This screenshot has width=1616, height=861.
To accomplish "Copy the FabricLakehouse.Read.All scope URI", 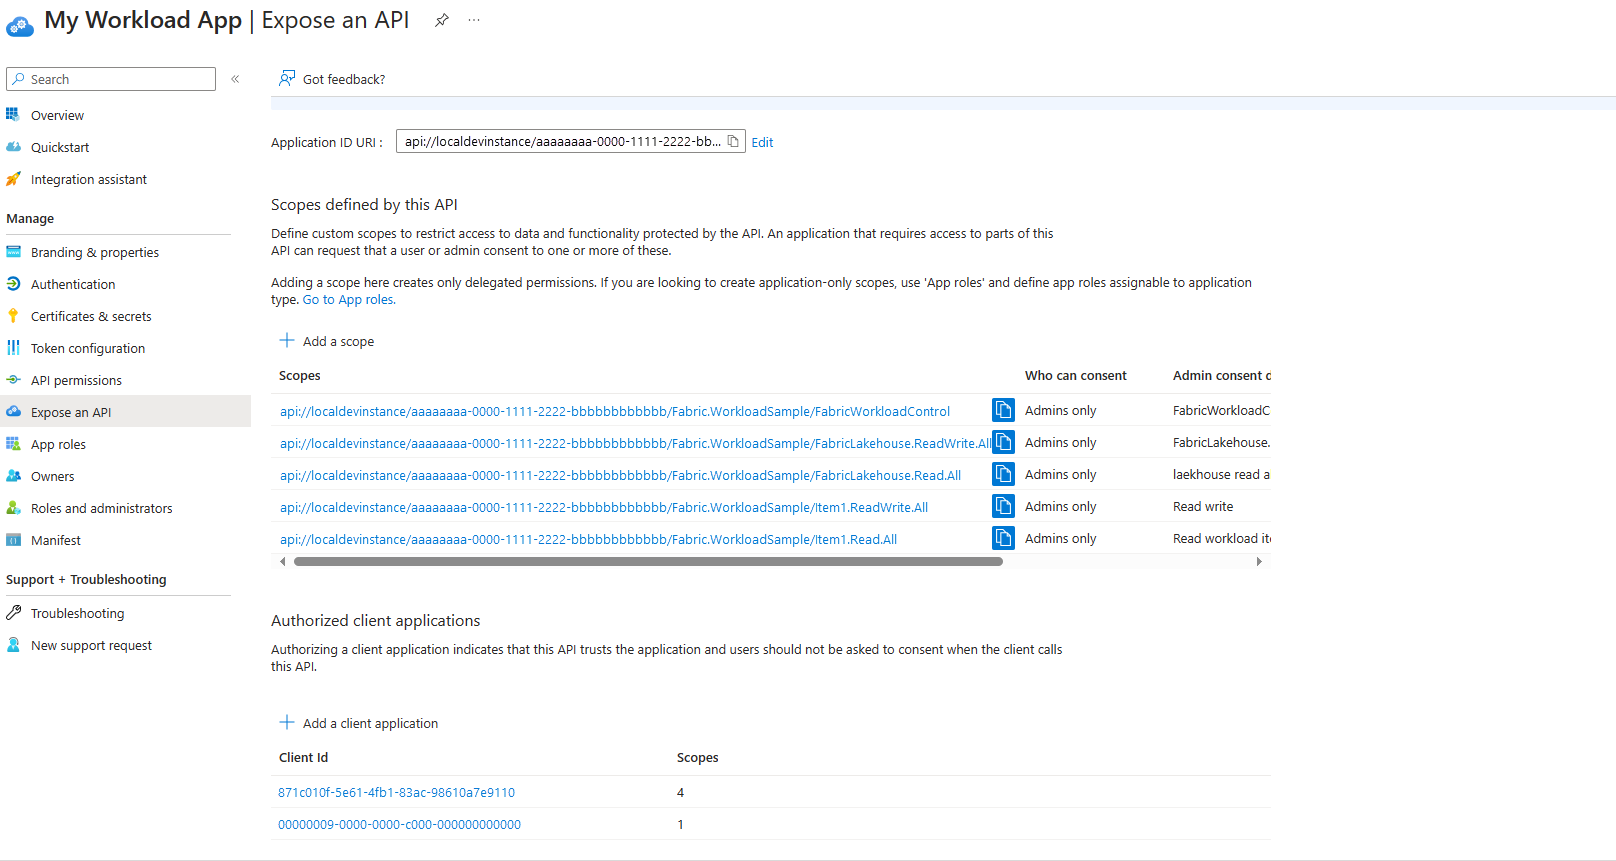I will click(1003, 474).
